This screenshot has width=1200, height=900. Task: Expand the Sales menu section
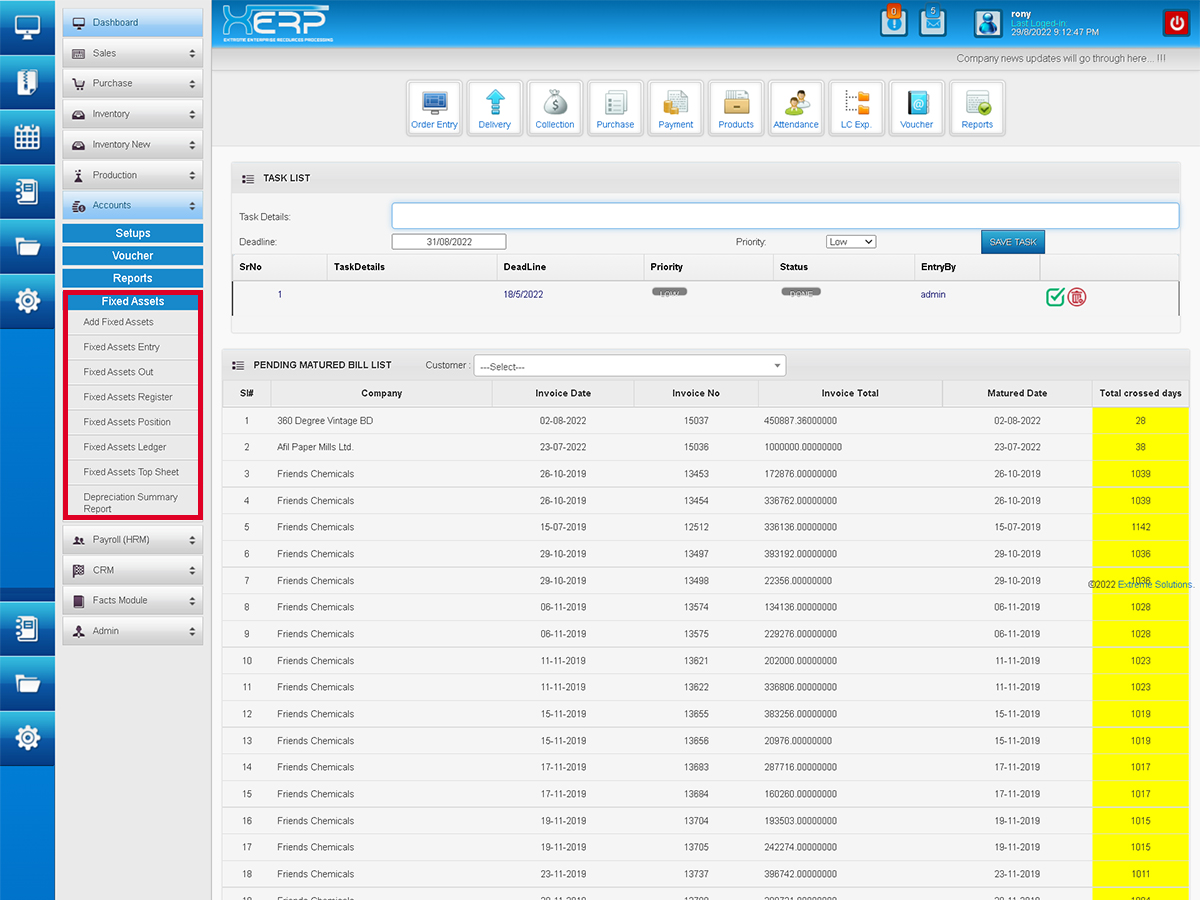(x=133, y=53)
